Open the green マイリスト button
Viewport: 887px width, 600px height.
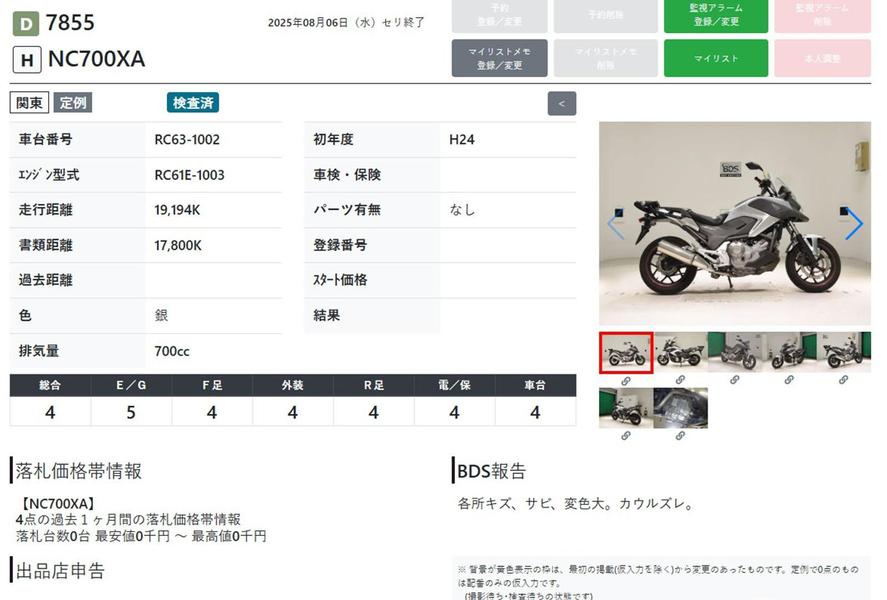point(715,59)
